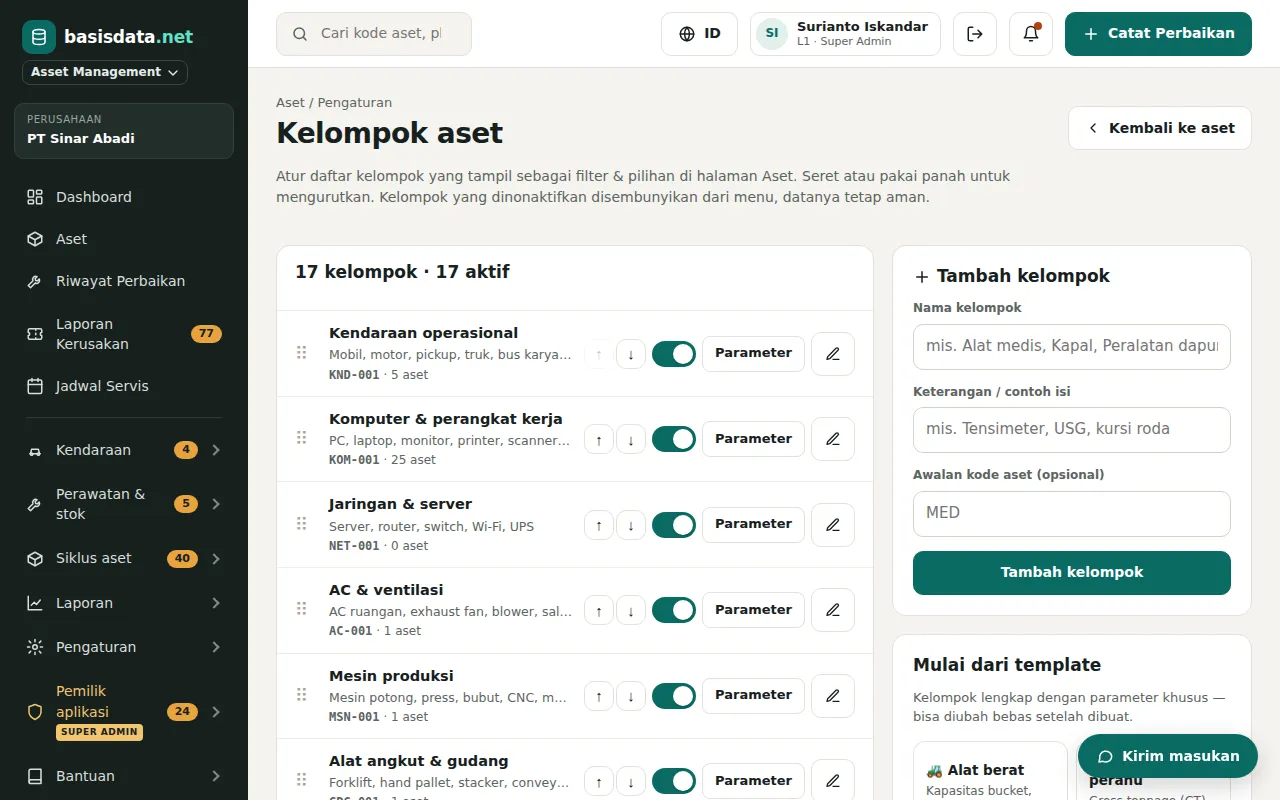Disable the Kendaraan operasional group toggle

pos(674,354)
